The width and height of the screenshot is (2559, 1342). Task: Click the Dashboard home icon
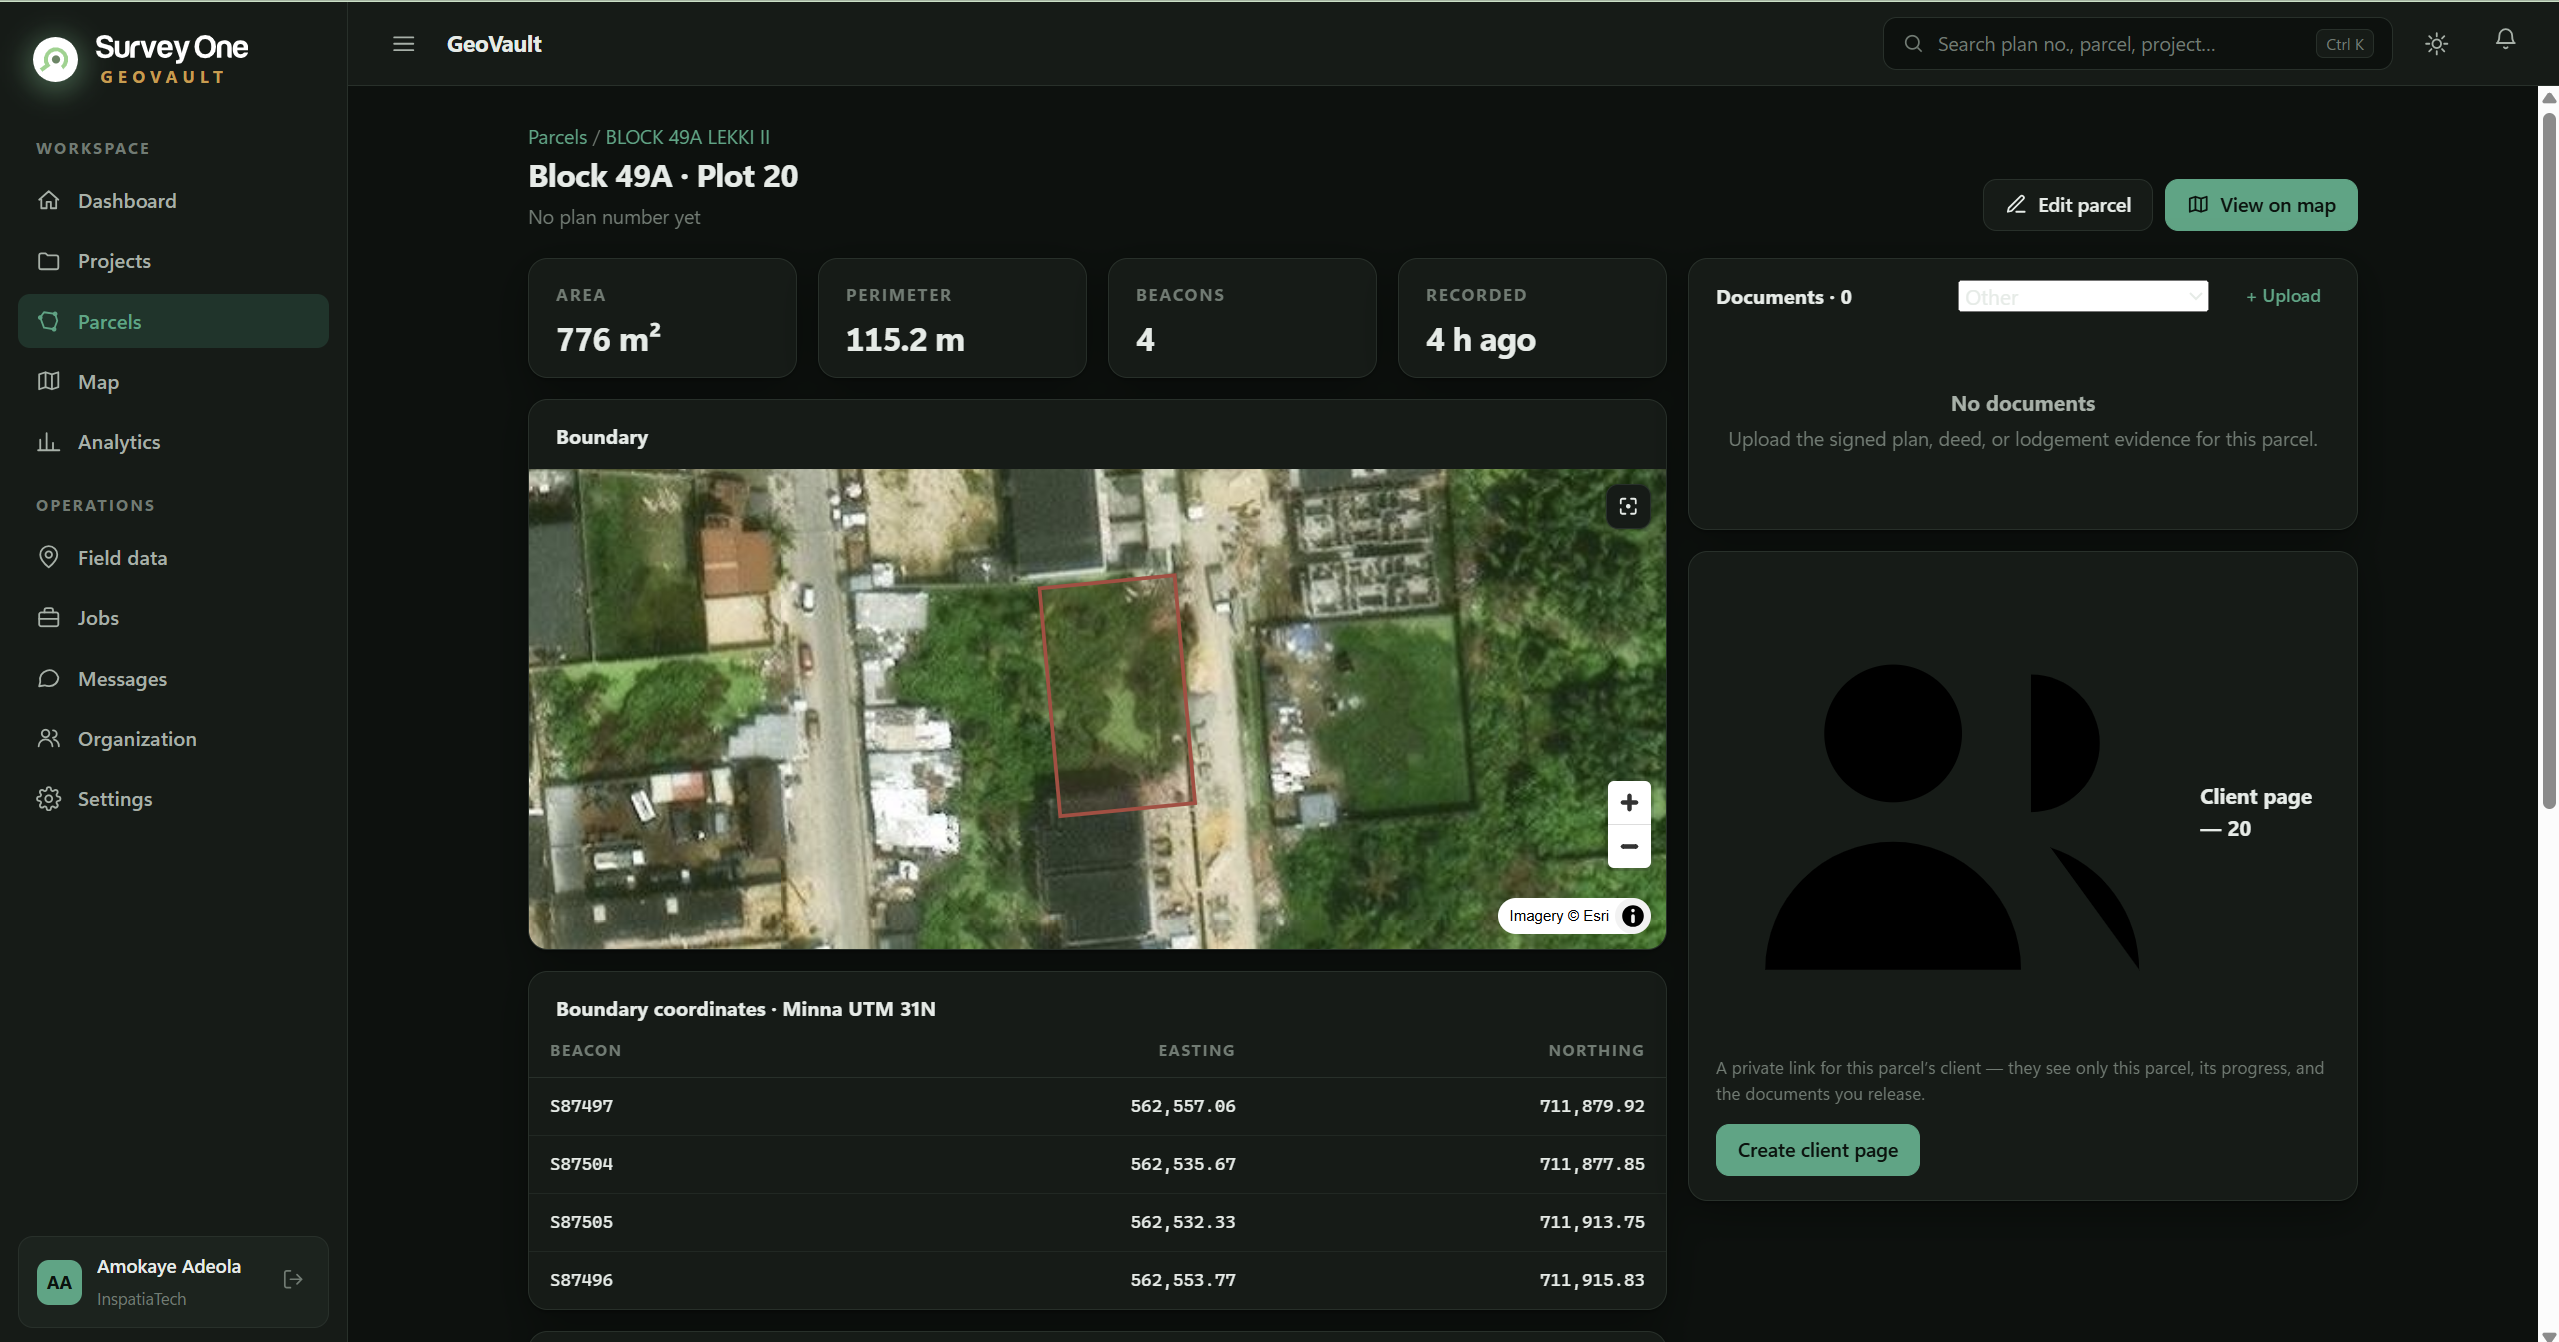[x=48, y=200]
